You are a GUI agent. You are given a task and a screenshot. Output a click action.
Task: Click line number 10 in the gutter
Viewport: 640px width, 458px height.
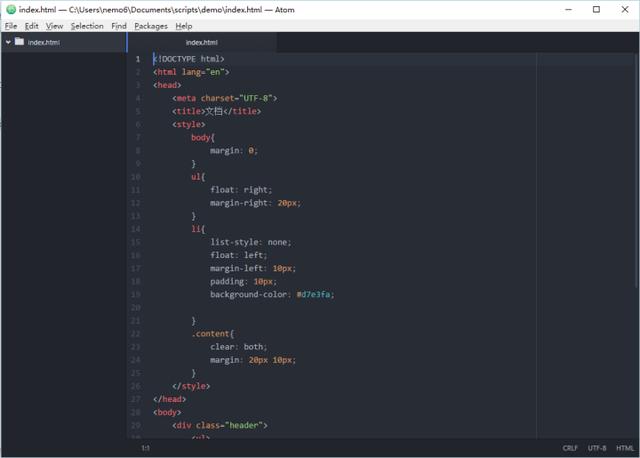point(136,177)
